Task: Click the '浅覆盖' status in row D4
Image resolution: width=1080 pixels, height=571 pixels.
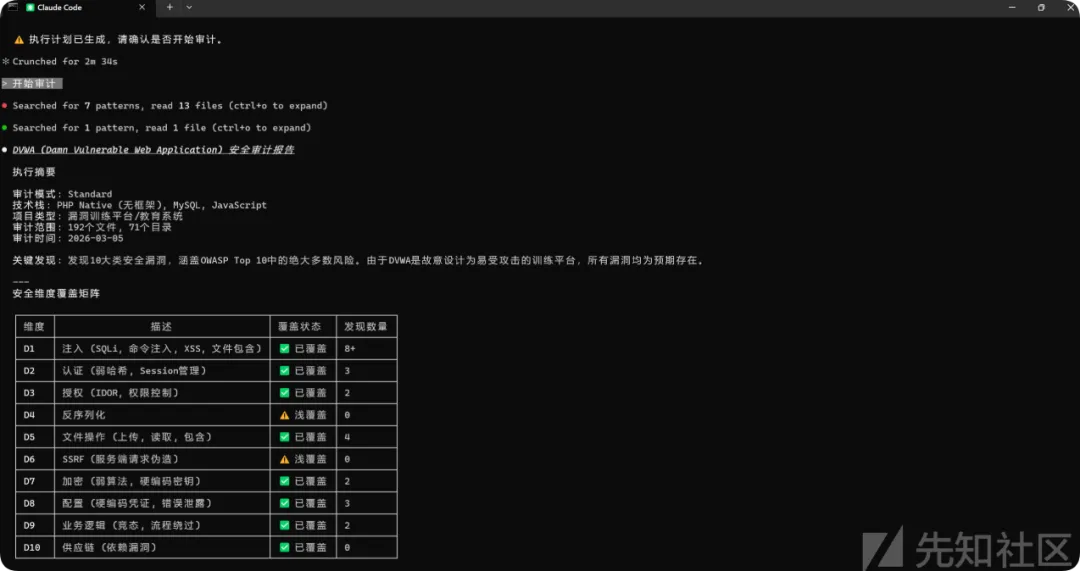Action: [311, 415]
